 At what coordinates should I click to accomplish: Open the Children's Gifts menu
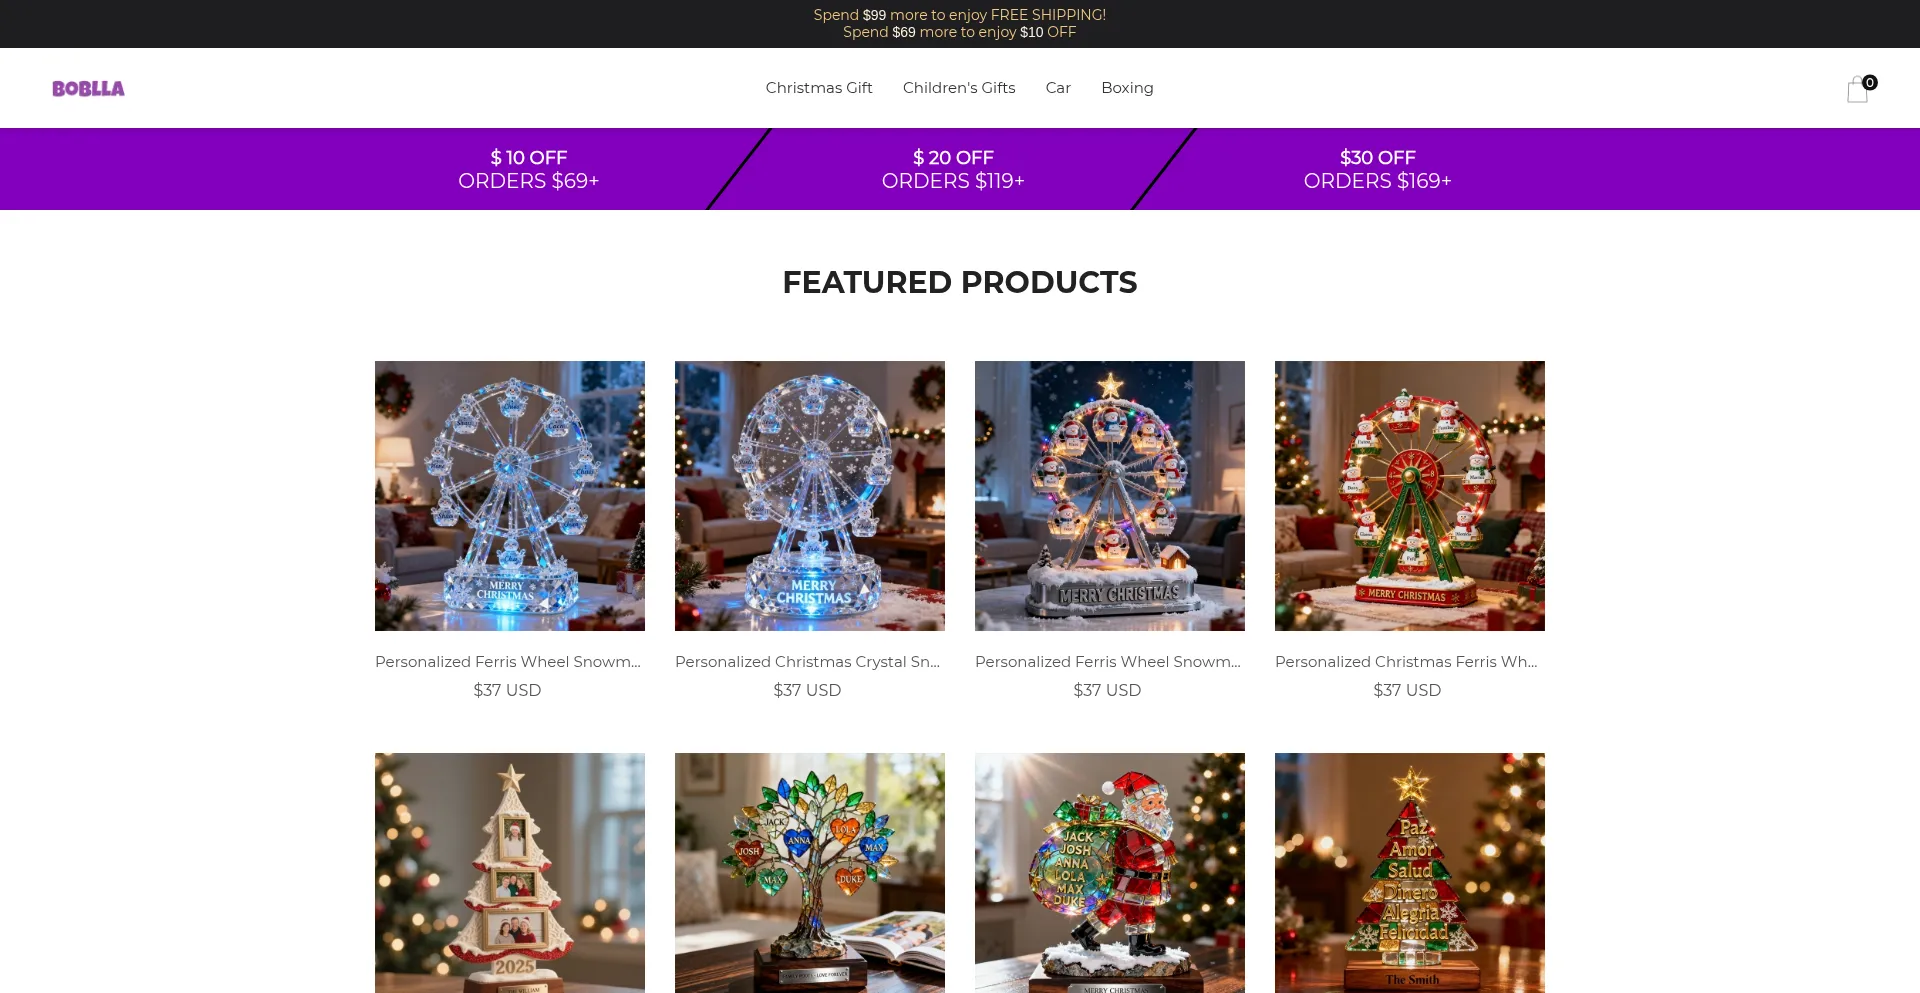[959, 88]
